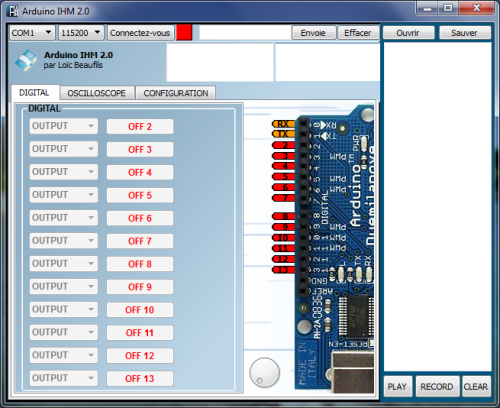Click the RECORD button
The image size is (500, 408).
click(x=437, y=387)
